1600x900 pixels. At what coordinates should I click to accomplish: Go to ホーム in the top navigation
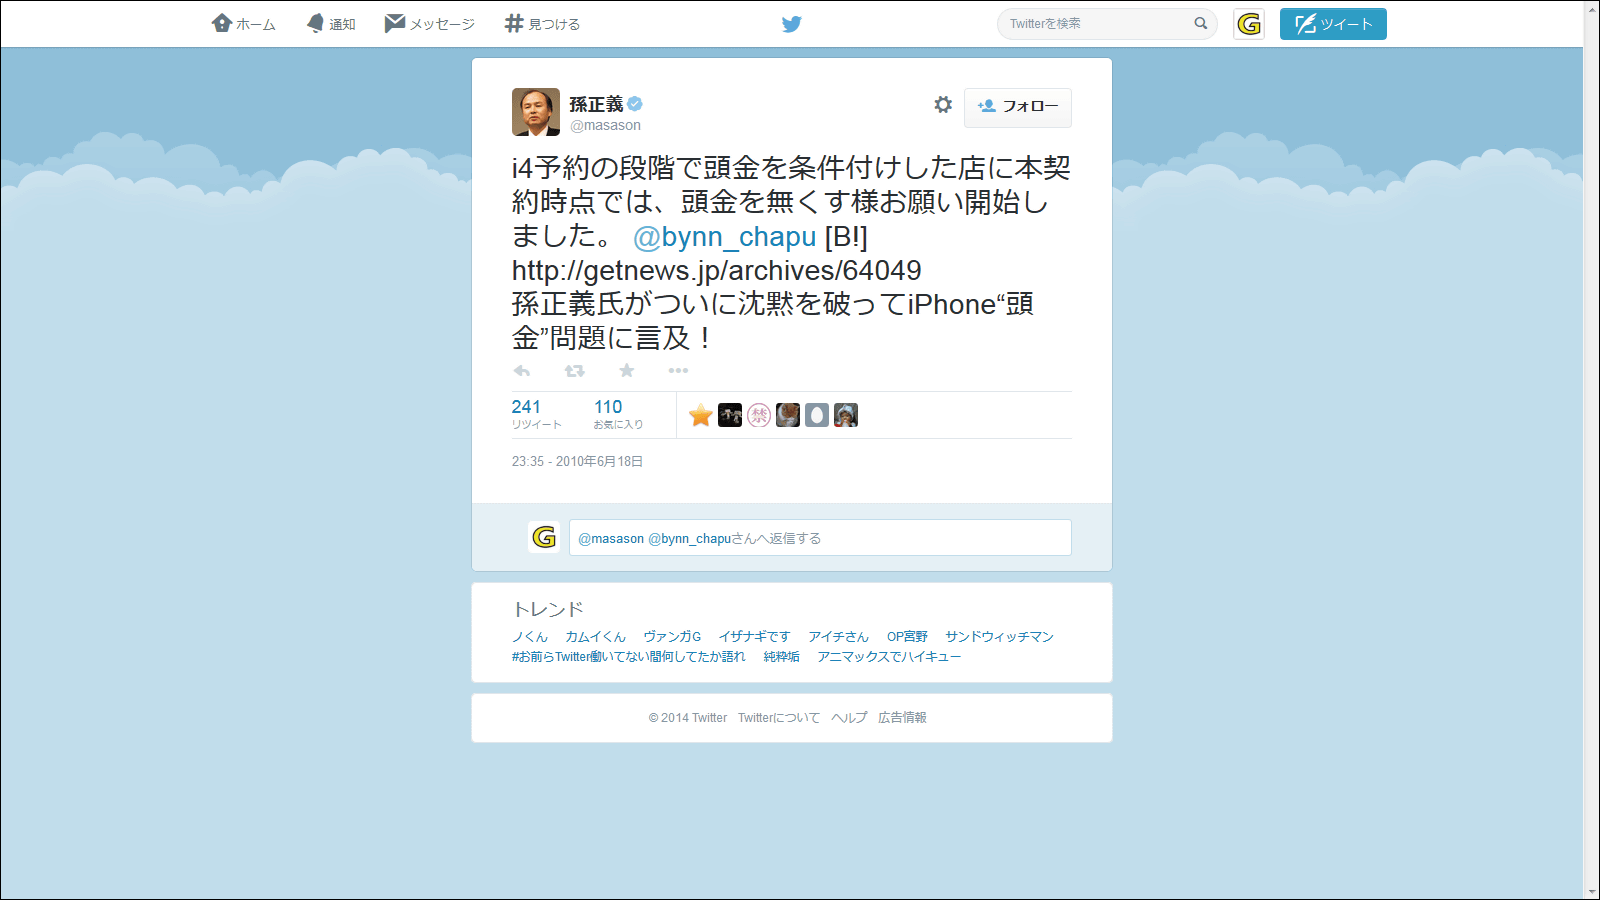[243, 24]
